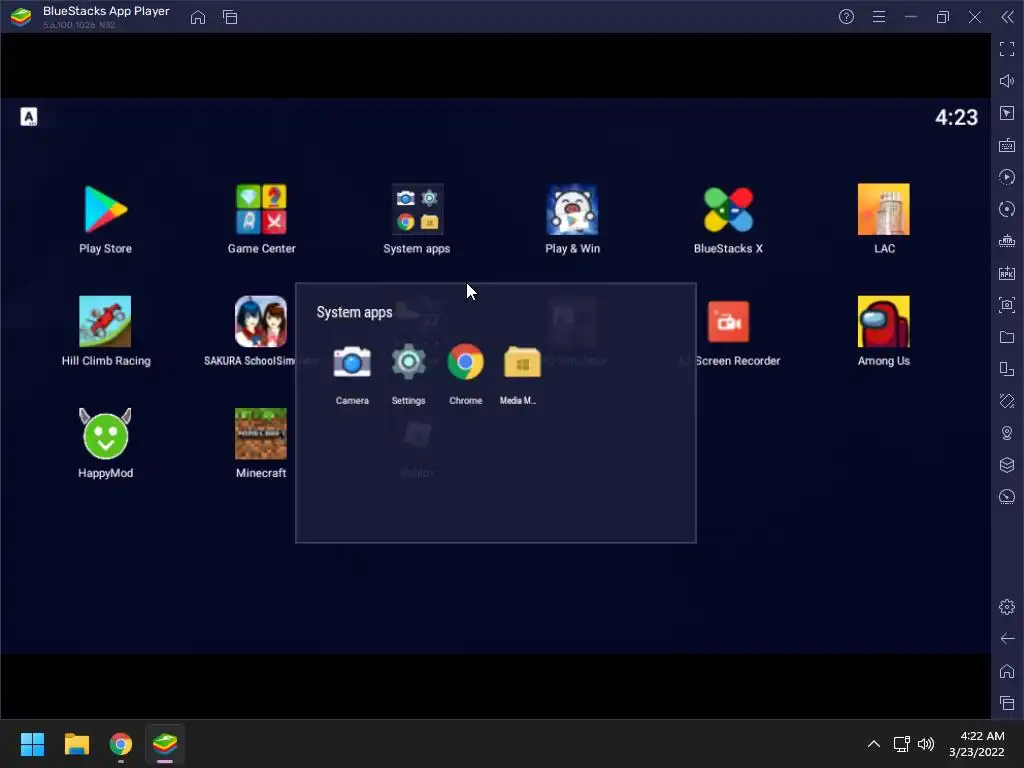
Task: Click the volume icon in BlueStacks sidebar
Action: (x=1007, y=81)
